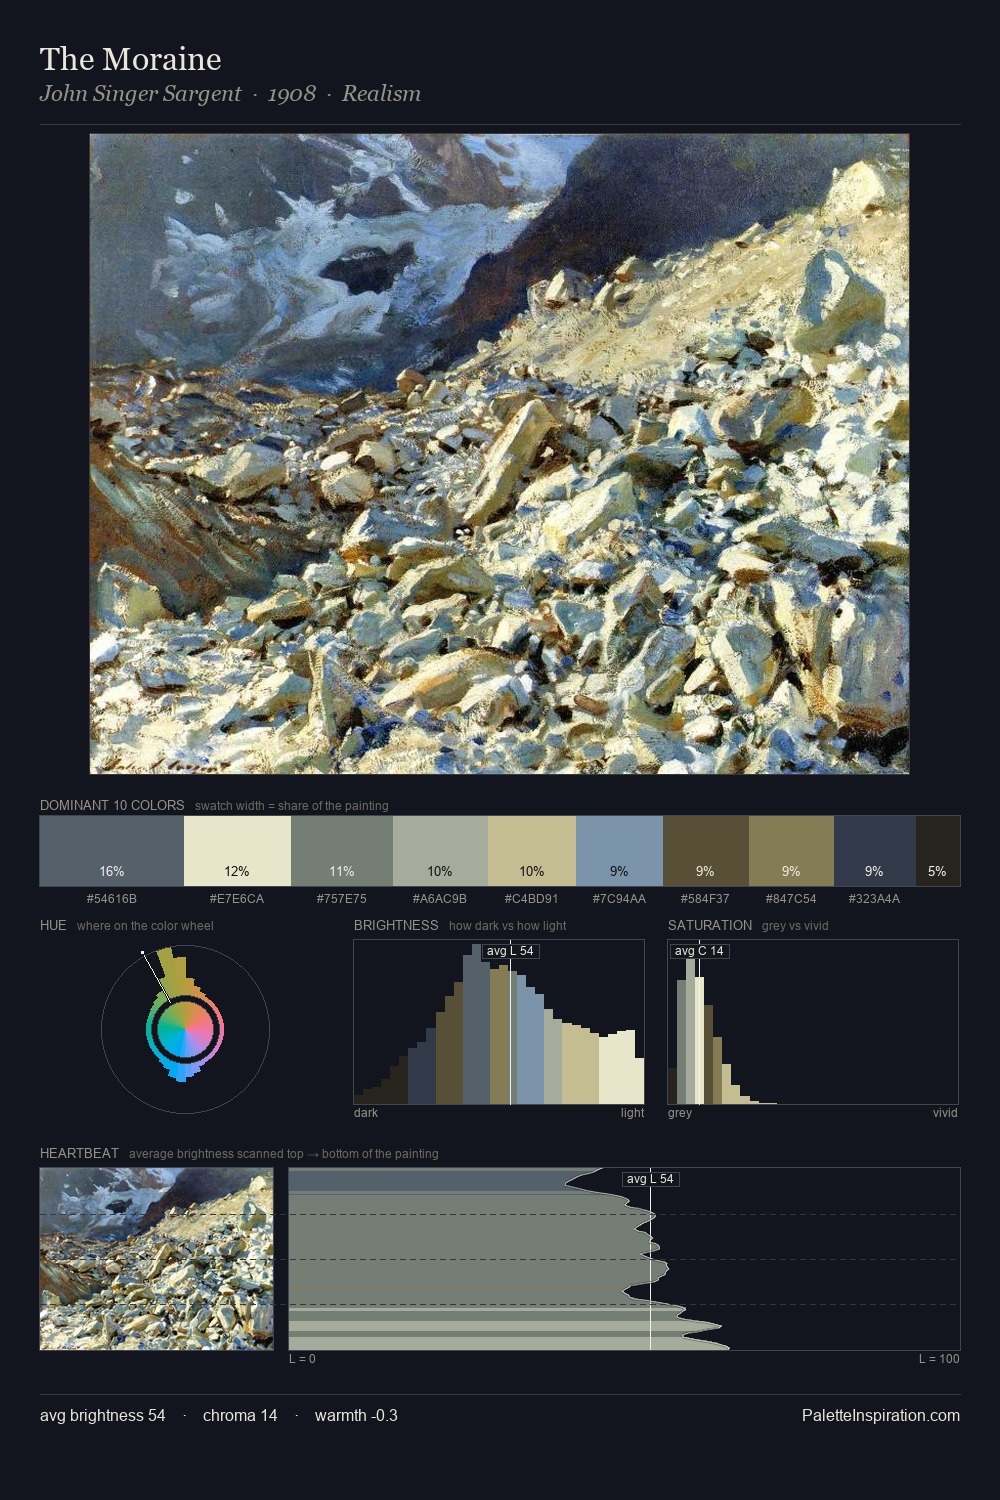Click the "warmth -0.3" footer stat
This screenshot has height=1500, width=1000.
click(356, 1415)
